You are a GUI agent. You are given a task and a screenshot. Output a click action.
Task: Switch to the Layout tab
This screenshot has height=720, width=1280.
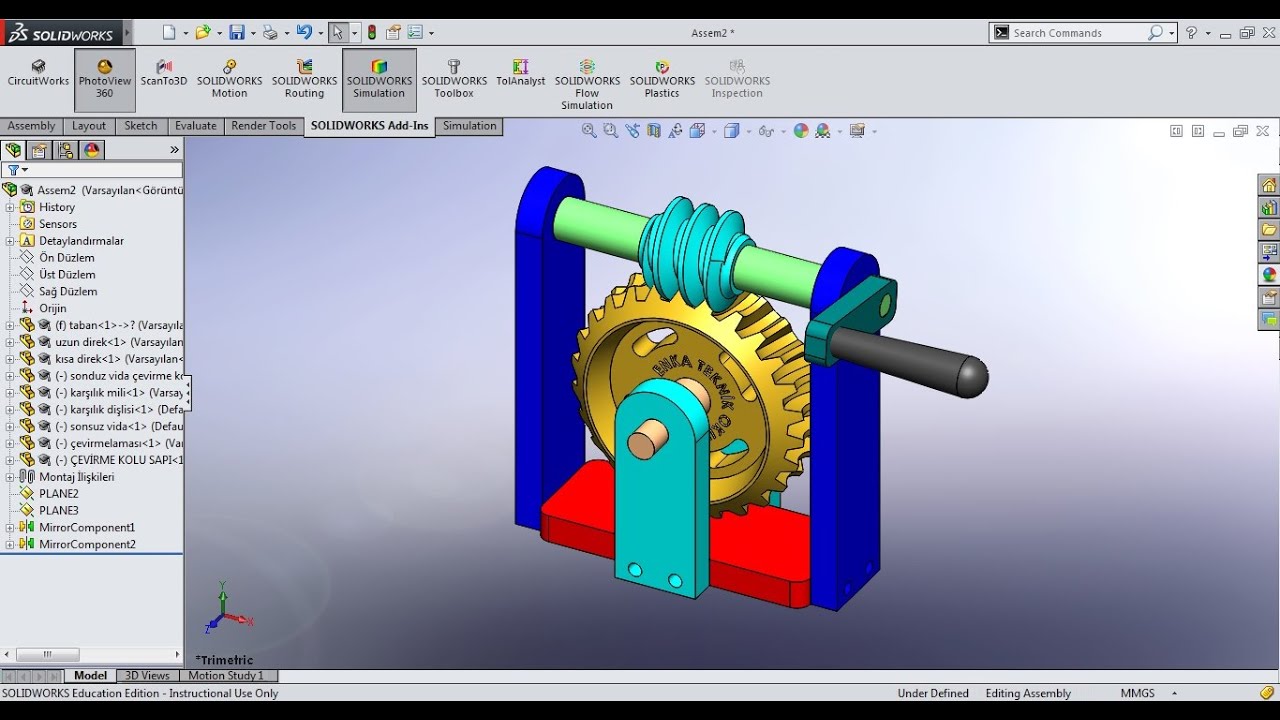coord(89,126)
